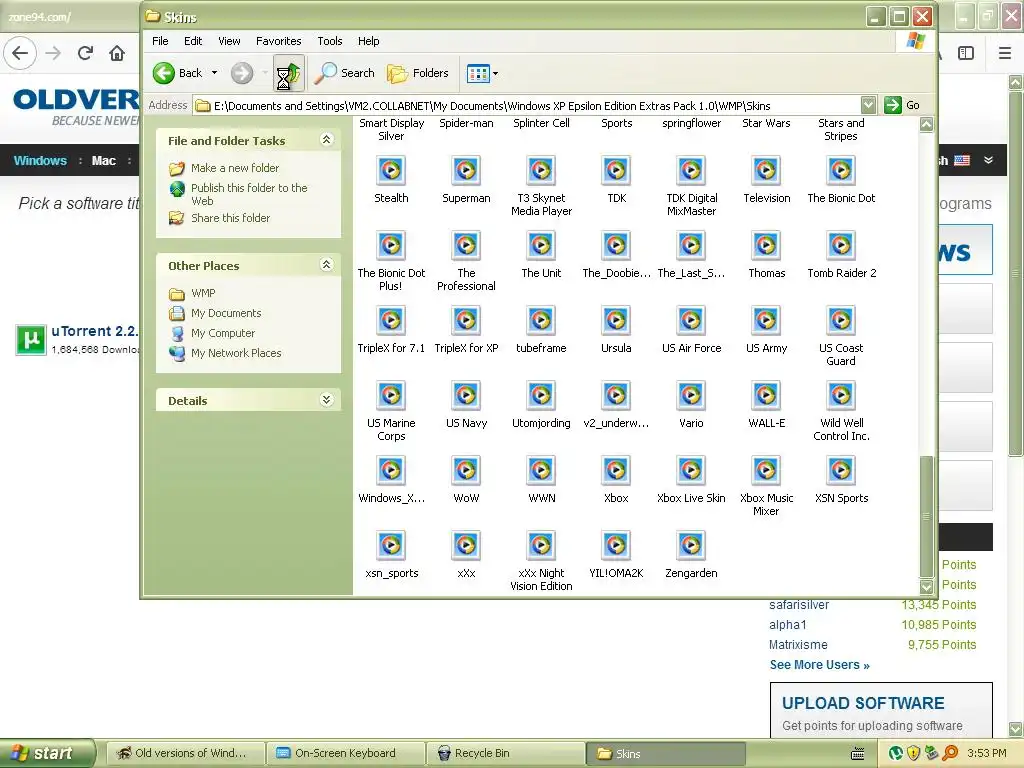Select the WALL-E skin icon
Viewport: 1024px width, 768px height.
pyautogui.click(x=766, y=396)
